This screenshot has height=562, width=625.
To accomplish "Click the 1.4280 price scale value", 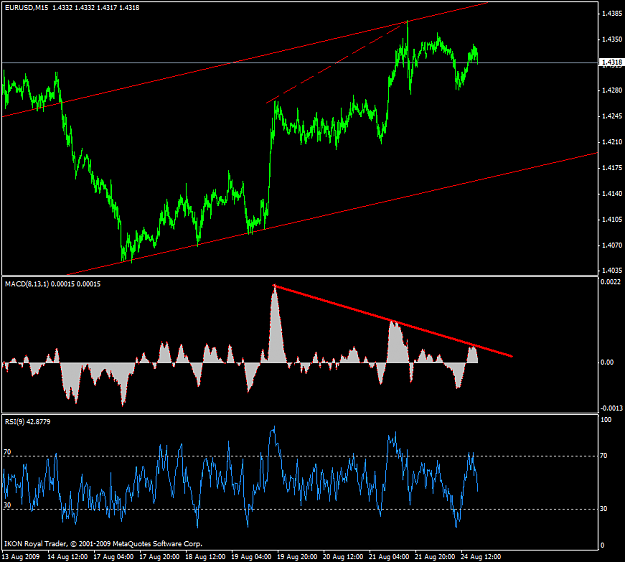I will click(x=612, y=90).
